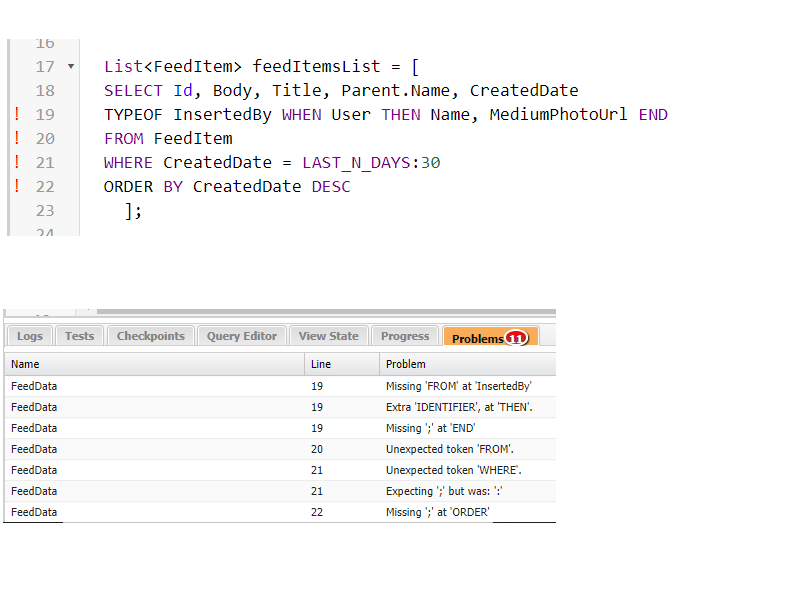Click the error marker on line 19
Image resolution: width=791 pixels, height=612 pixels.
[17, 114]
